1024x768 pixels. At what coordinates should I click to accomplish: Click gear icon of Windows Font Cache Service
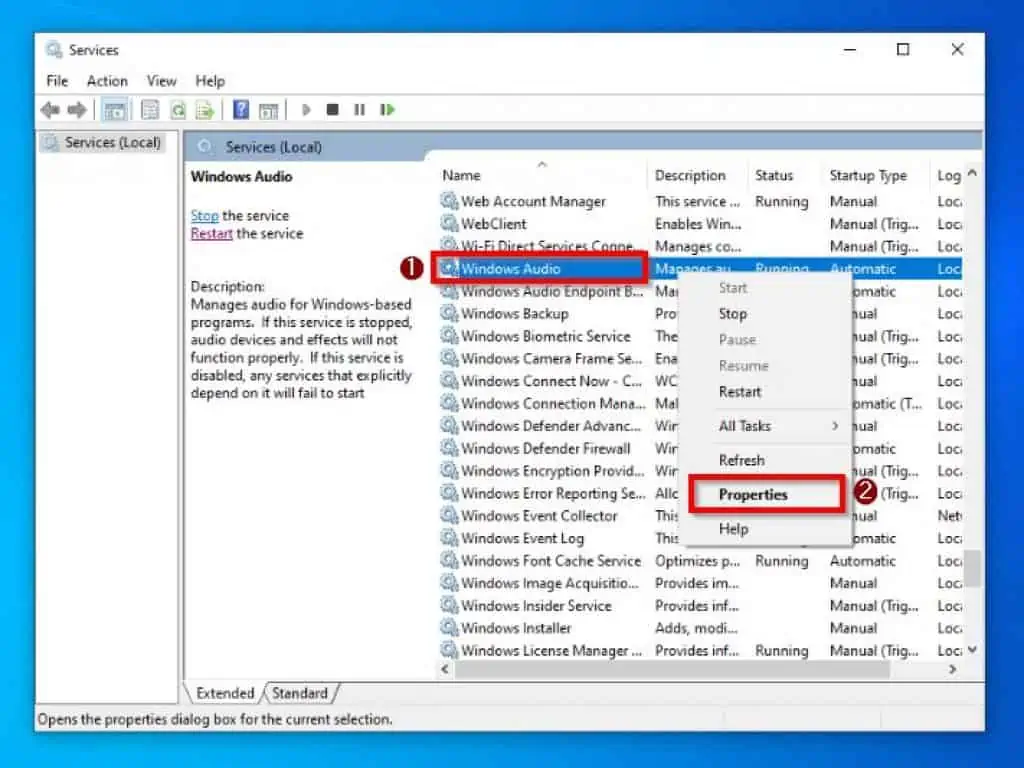point(449,560)
